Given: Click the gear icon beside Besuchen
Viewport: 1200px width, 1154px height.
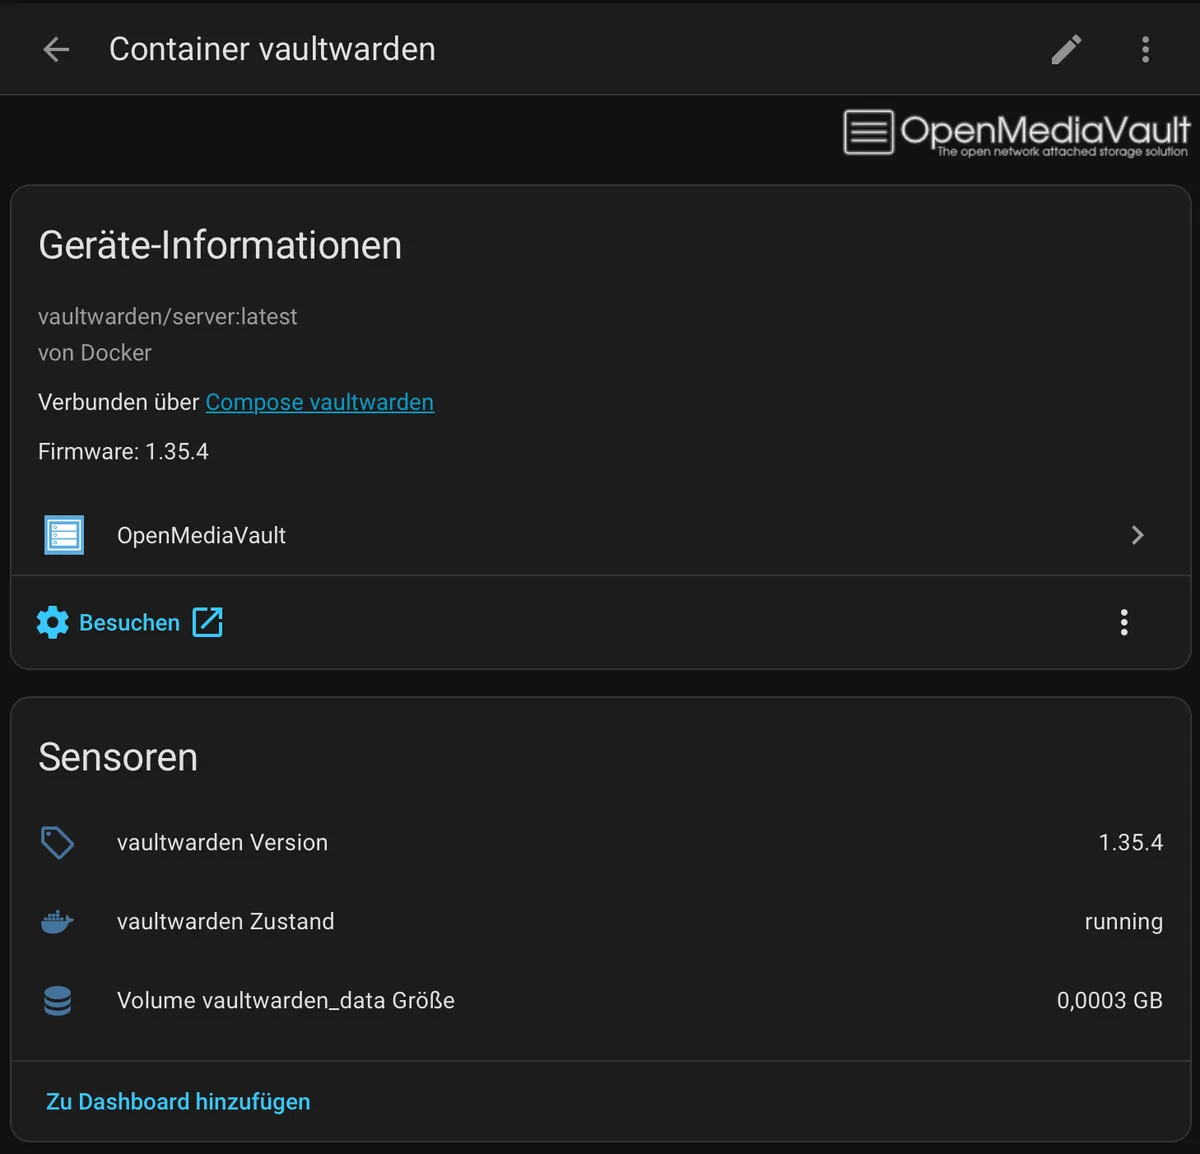Looking at the screenshot, I should point(53,622).
